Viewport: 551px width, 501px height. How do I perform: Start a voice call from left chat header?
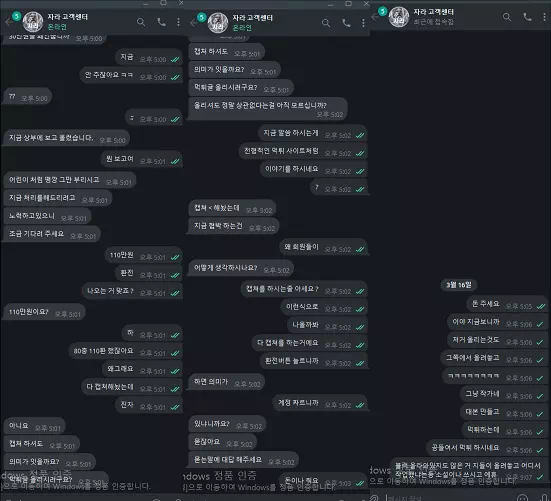pos(161,22)
